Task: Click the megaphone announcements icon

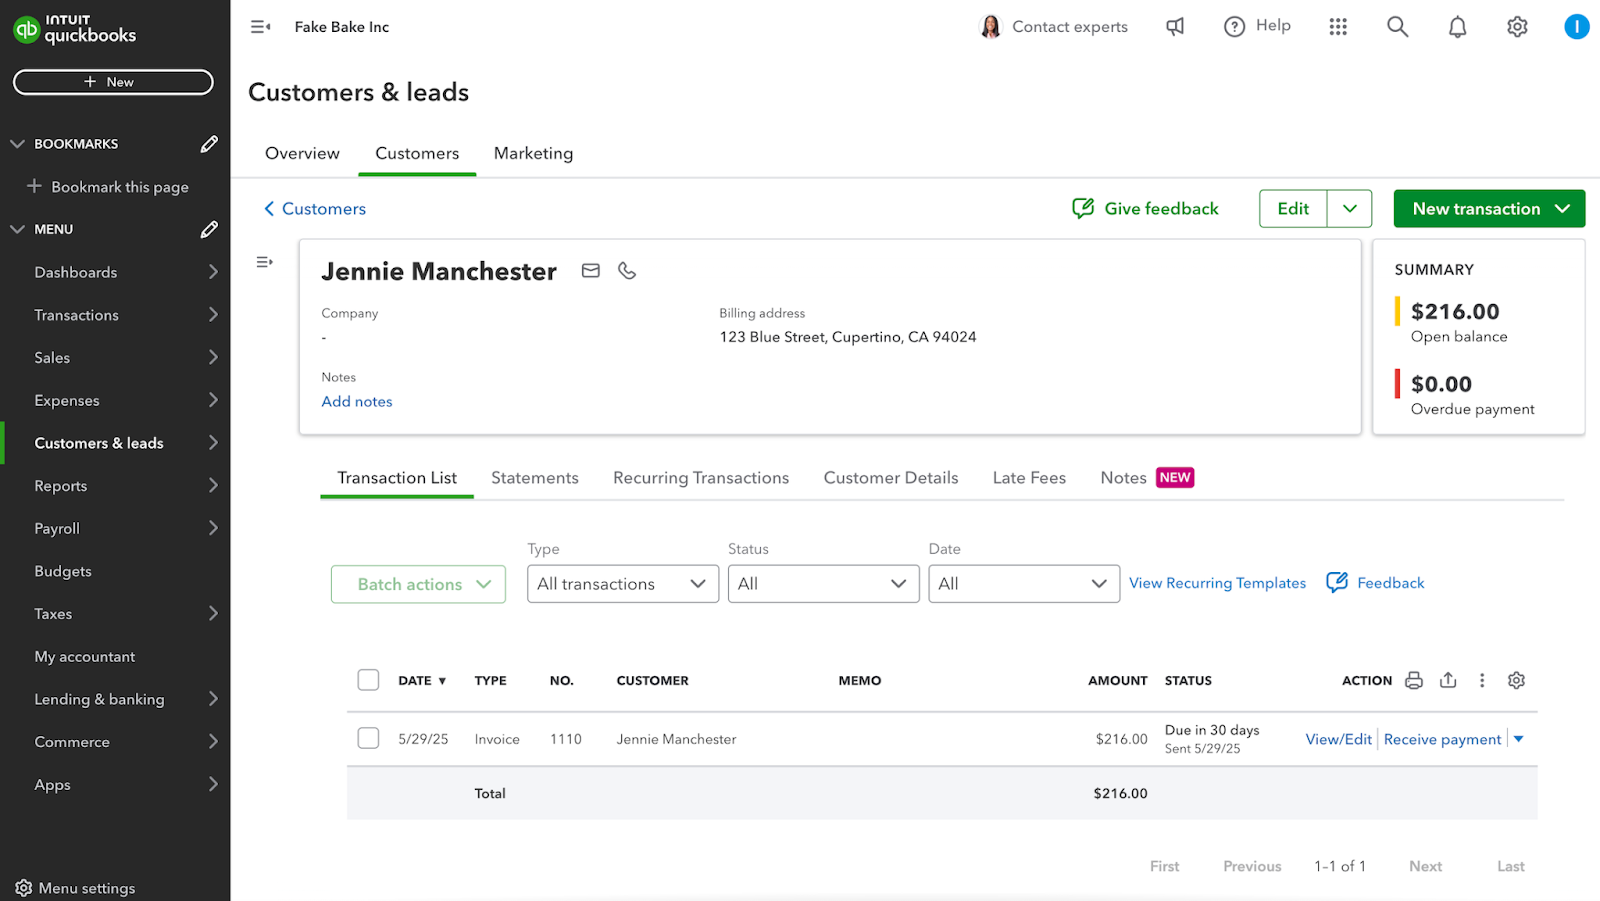Action: (1174, 26)
